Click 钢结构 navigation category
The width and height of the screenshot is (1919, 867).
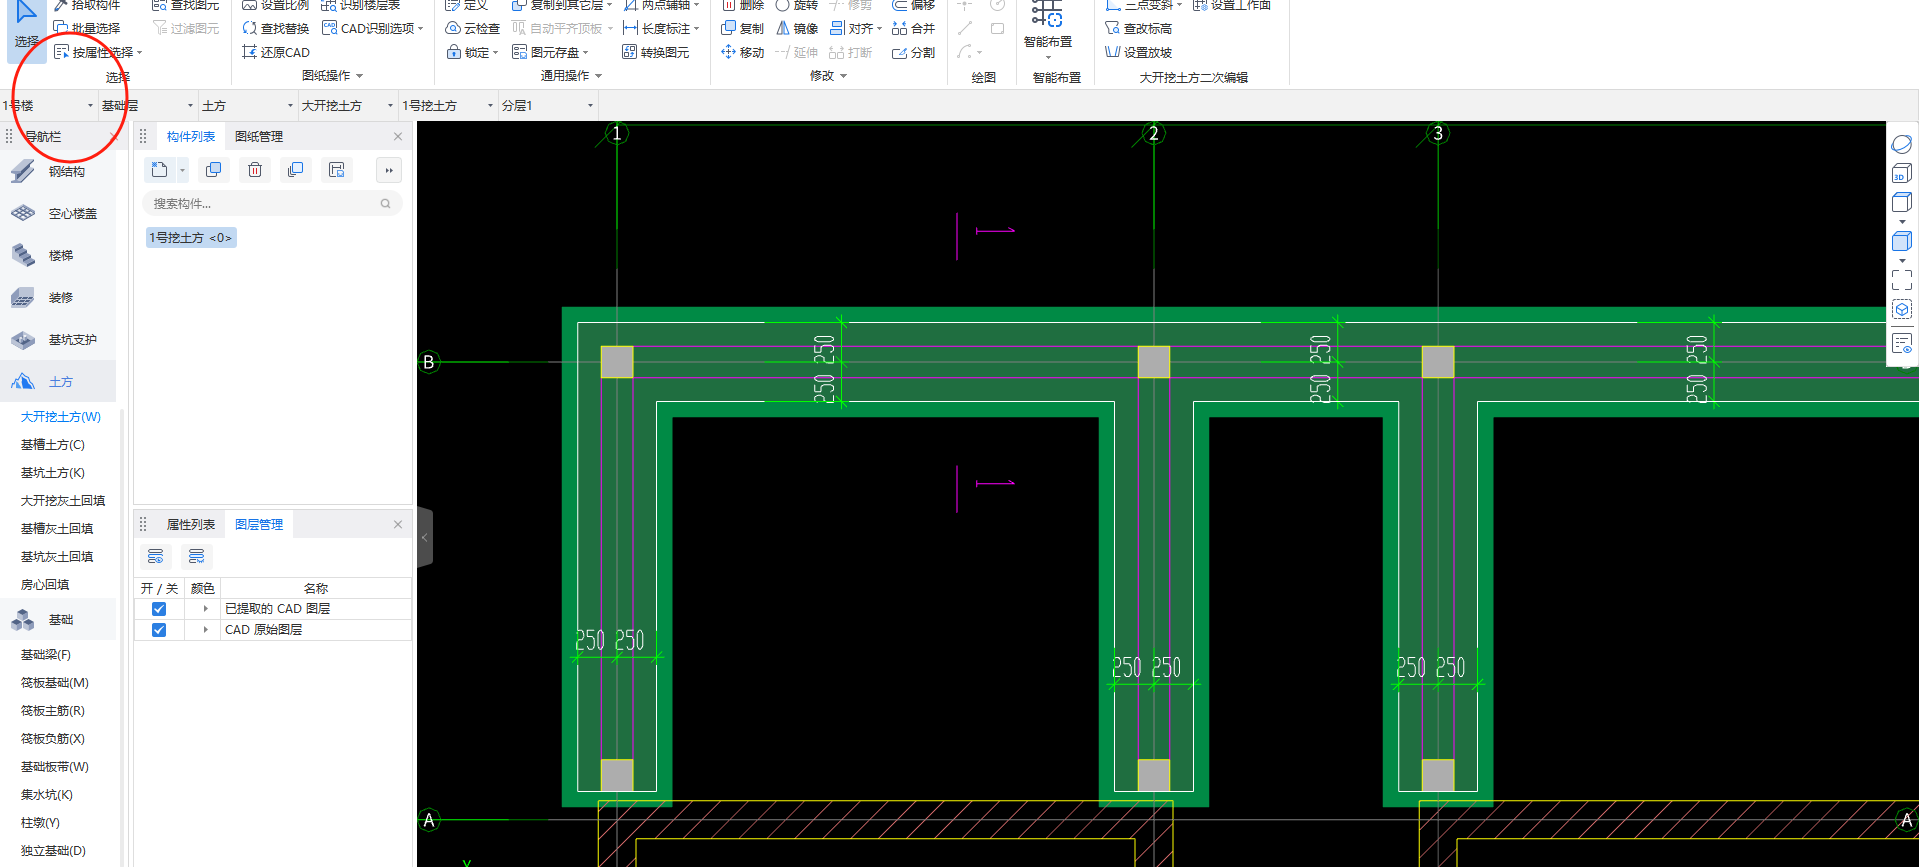(58, 171)
